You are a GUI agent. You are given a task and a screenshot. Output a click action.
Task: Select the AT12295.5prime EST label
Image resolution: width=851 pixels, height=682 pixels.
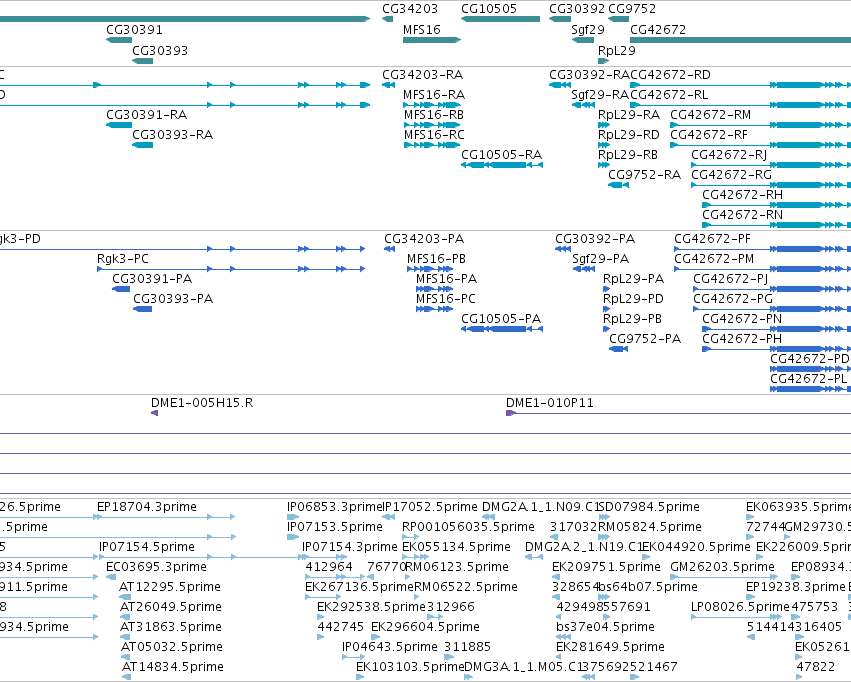point(170,587)
